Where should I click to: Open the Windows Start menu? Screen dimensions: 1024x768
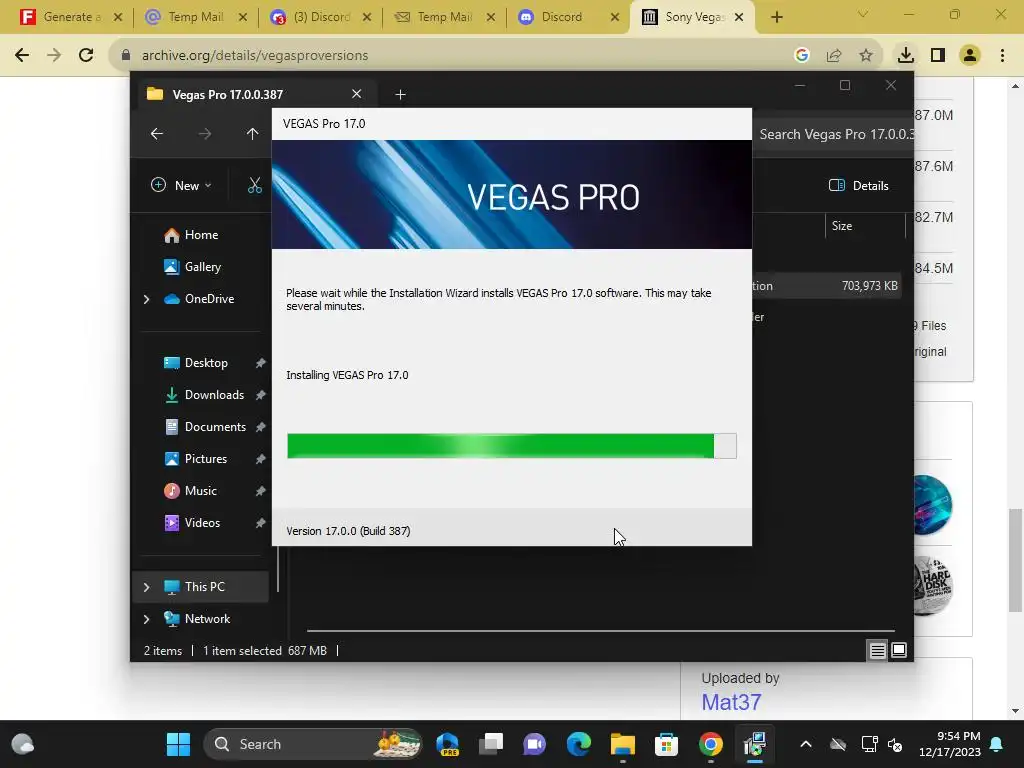coord(178,744)
